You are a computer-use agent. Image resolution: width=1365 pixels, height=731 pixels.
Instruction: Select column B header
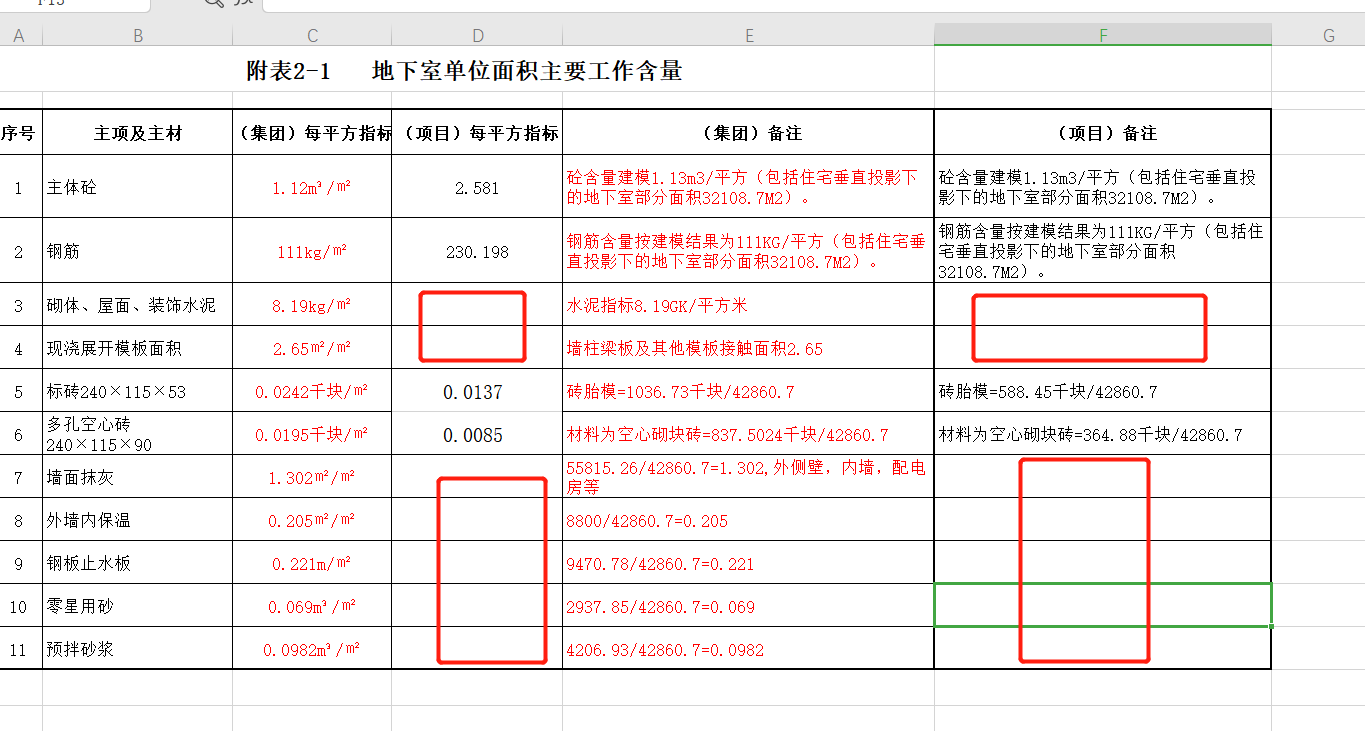[138, 36]
